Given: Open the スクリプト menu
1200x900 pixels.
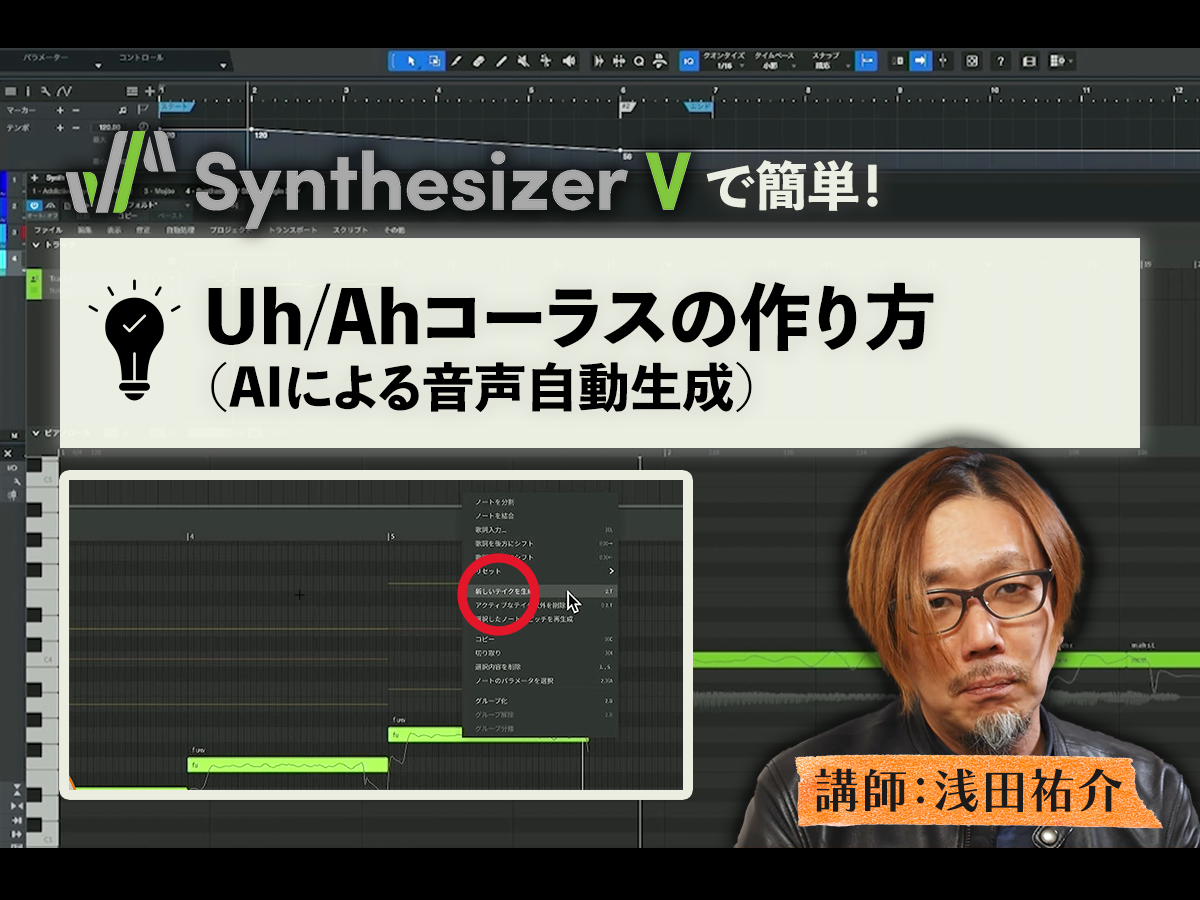Looking at the screenshot, I should (350, 230).
